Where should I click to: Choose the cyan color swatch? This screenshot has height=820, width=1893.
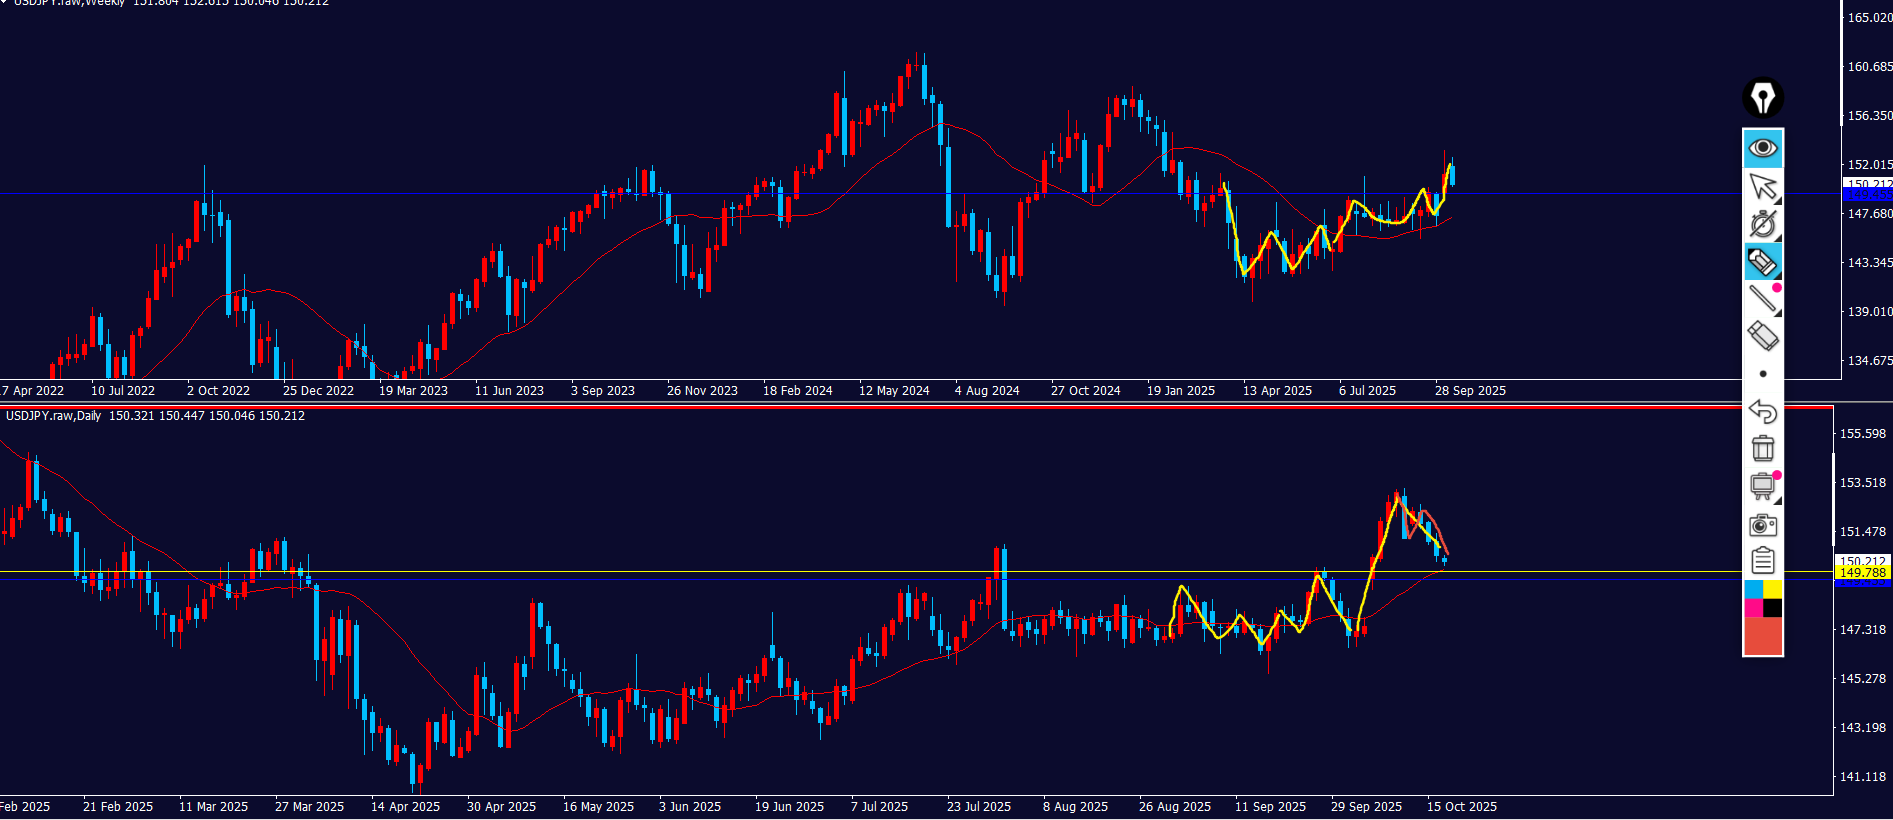[x=1753, y=589]
